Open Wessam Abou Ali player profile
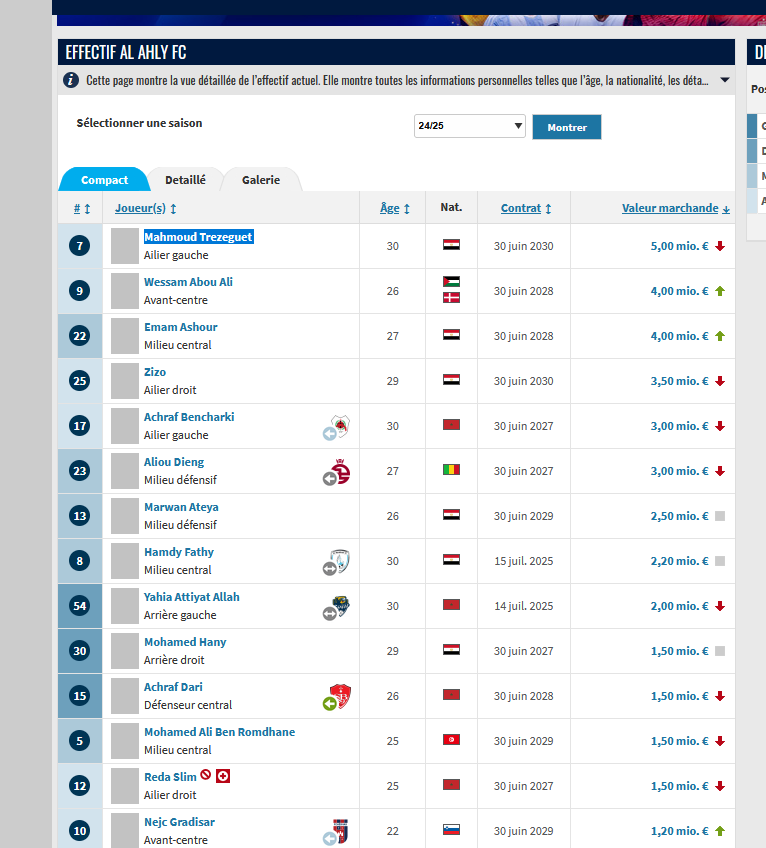766x848 pixels. [x=188, y=282]
